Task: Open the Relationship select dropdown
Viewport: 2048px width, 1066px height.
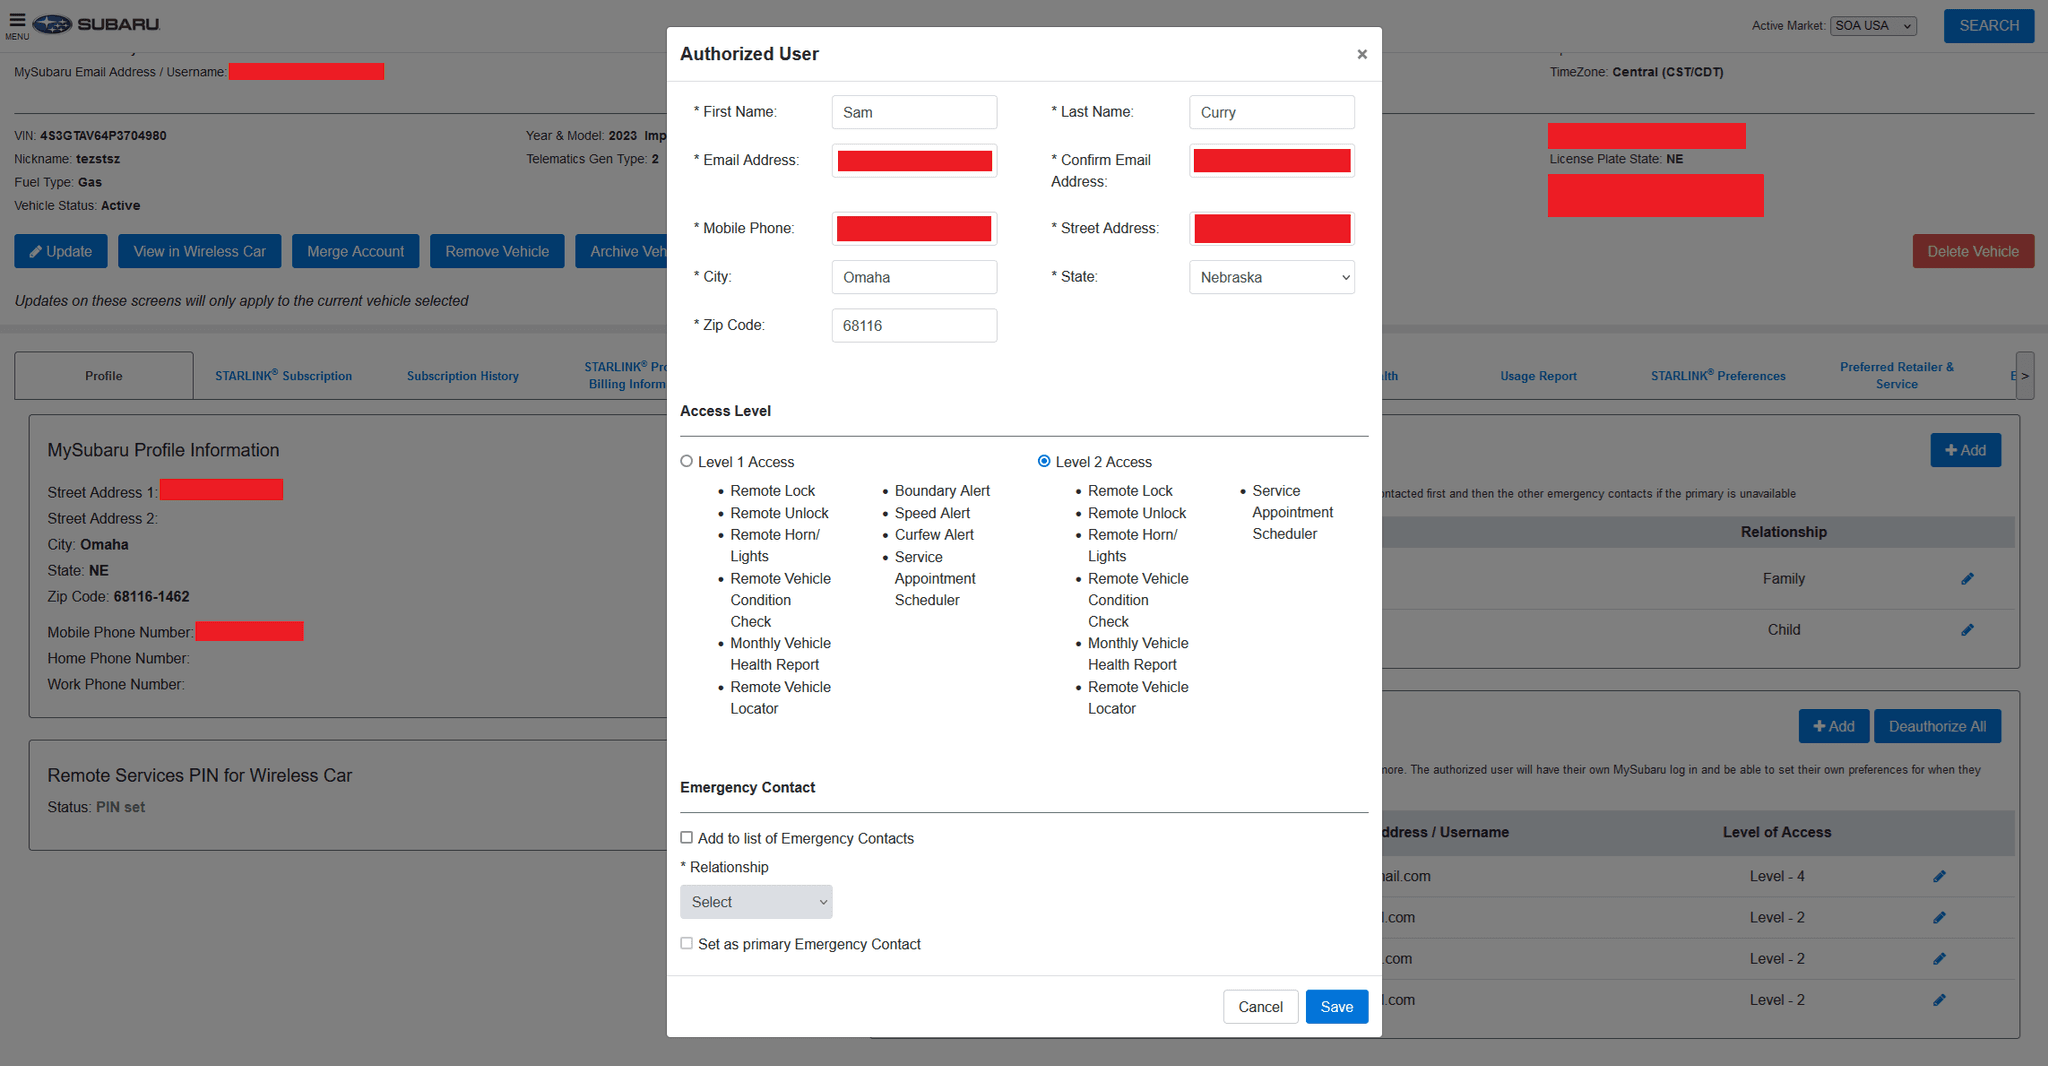Action: click(756, 901)
